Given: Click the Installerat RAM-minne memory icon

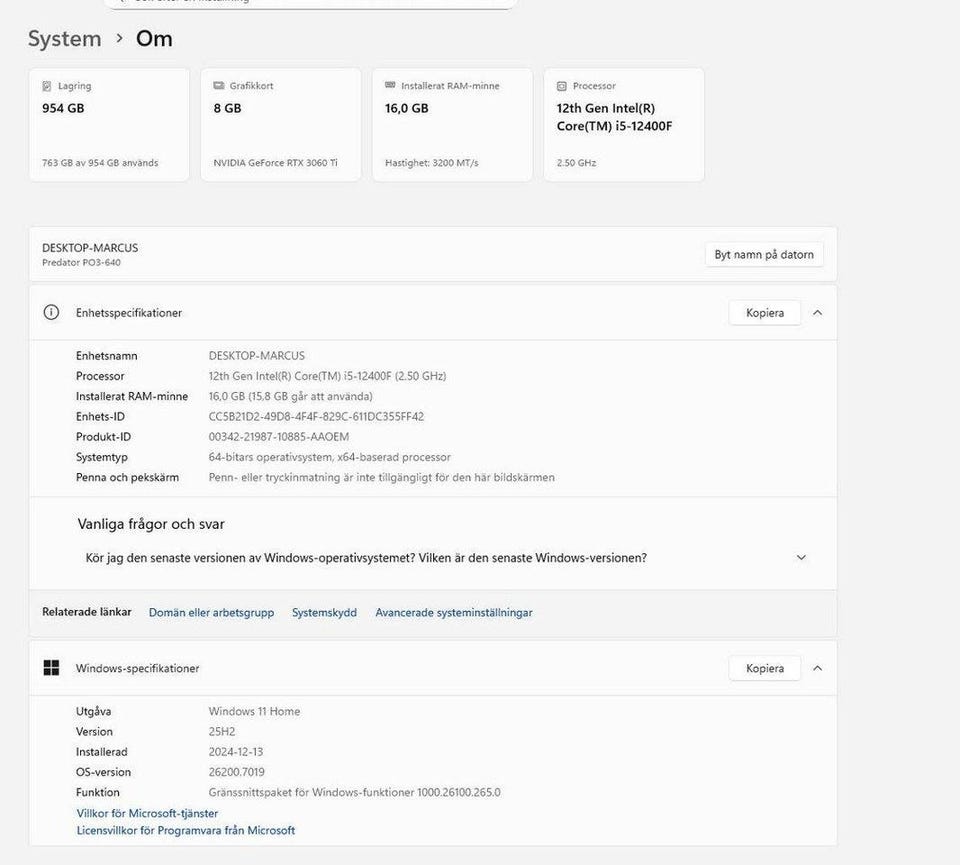Looking at the screenshot, I should 390,86.
